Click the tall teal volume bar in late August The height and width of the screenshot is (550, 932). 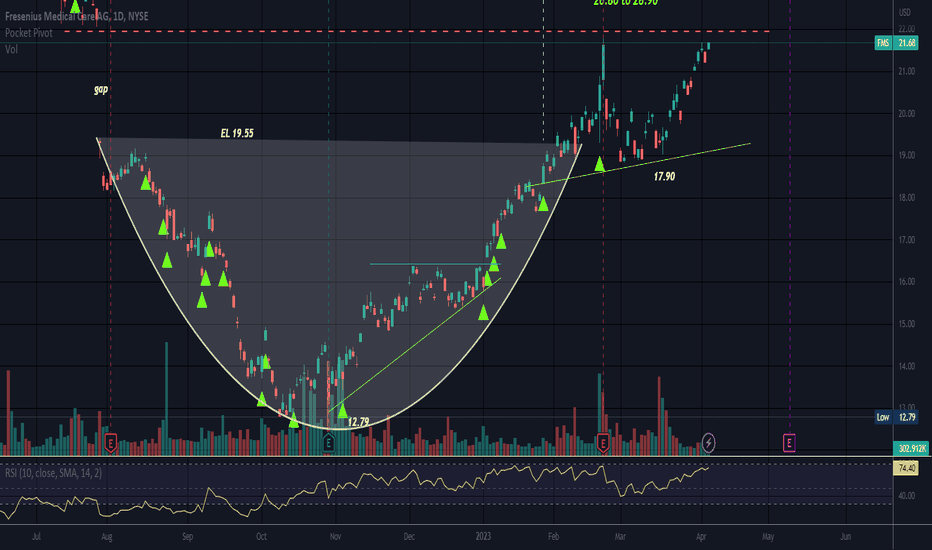pyautogui.click(x=166, y=398)
